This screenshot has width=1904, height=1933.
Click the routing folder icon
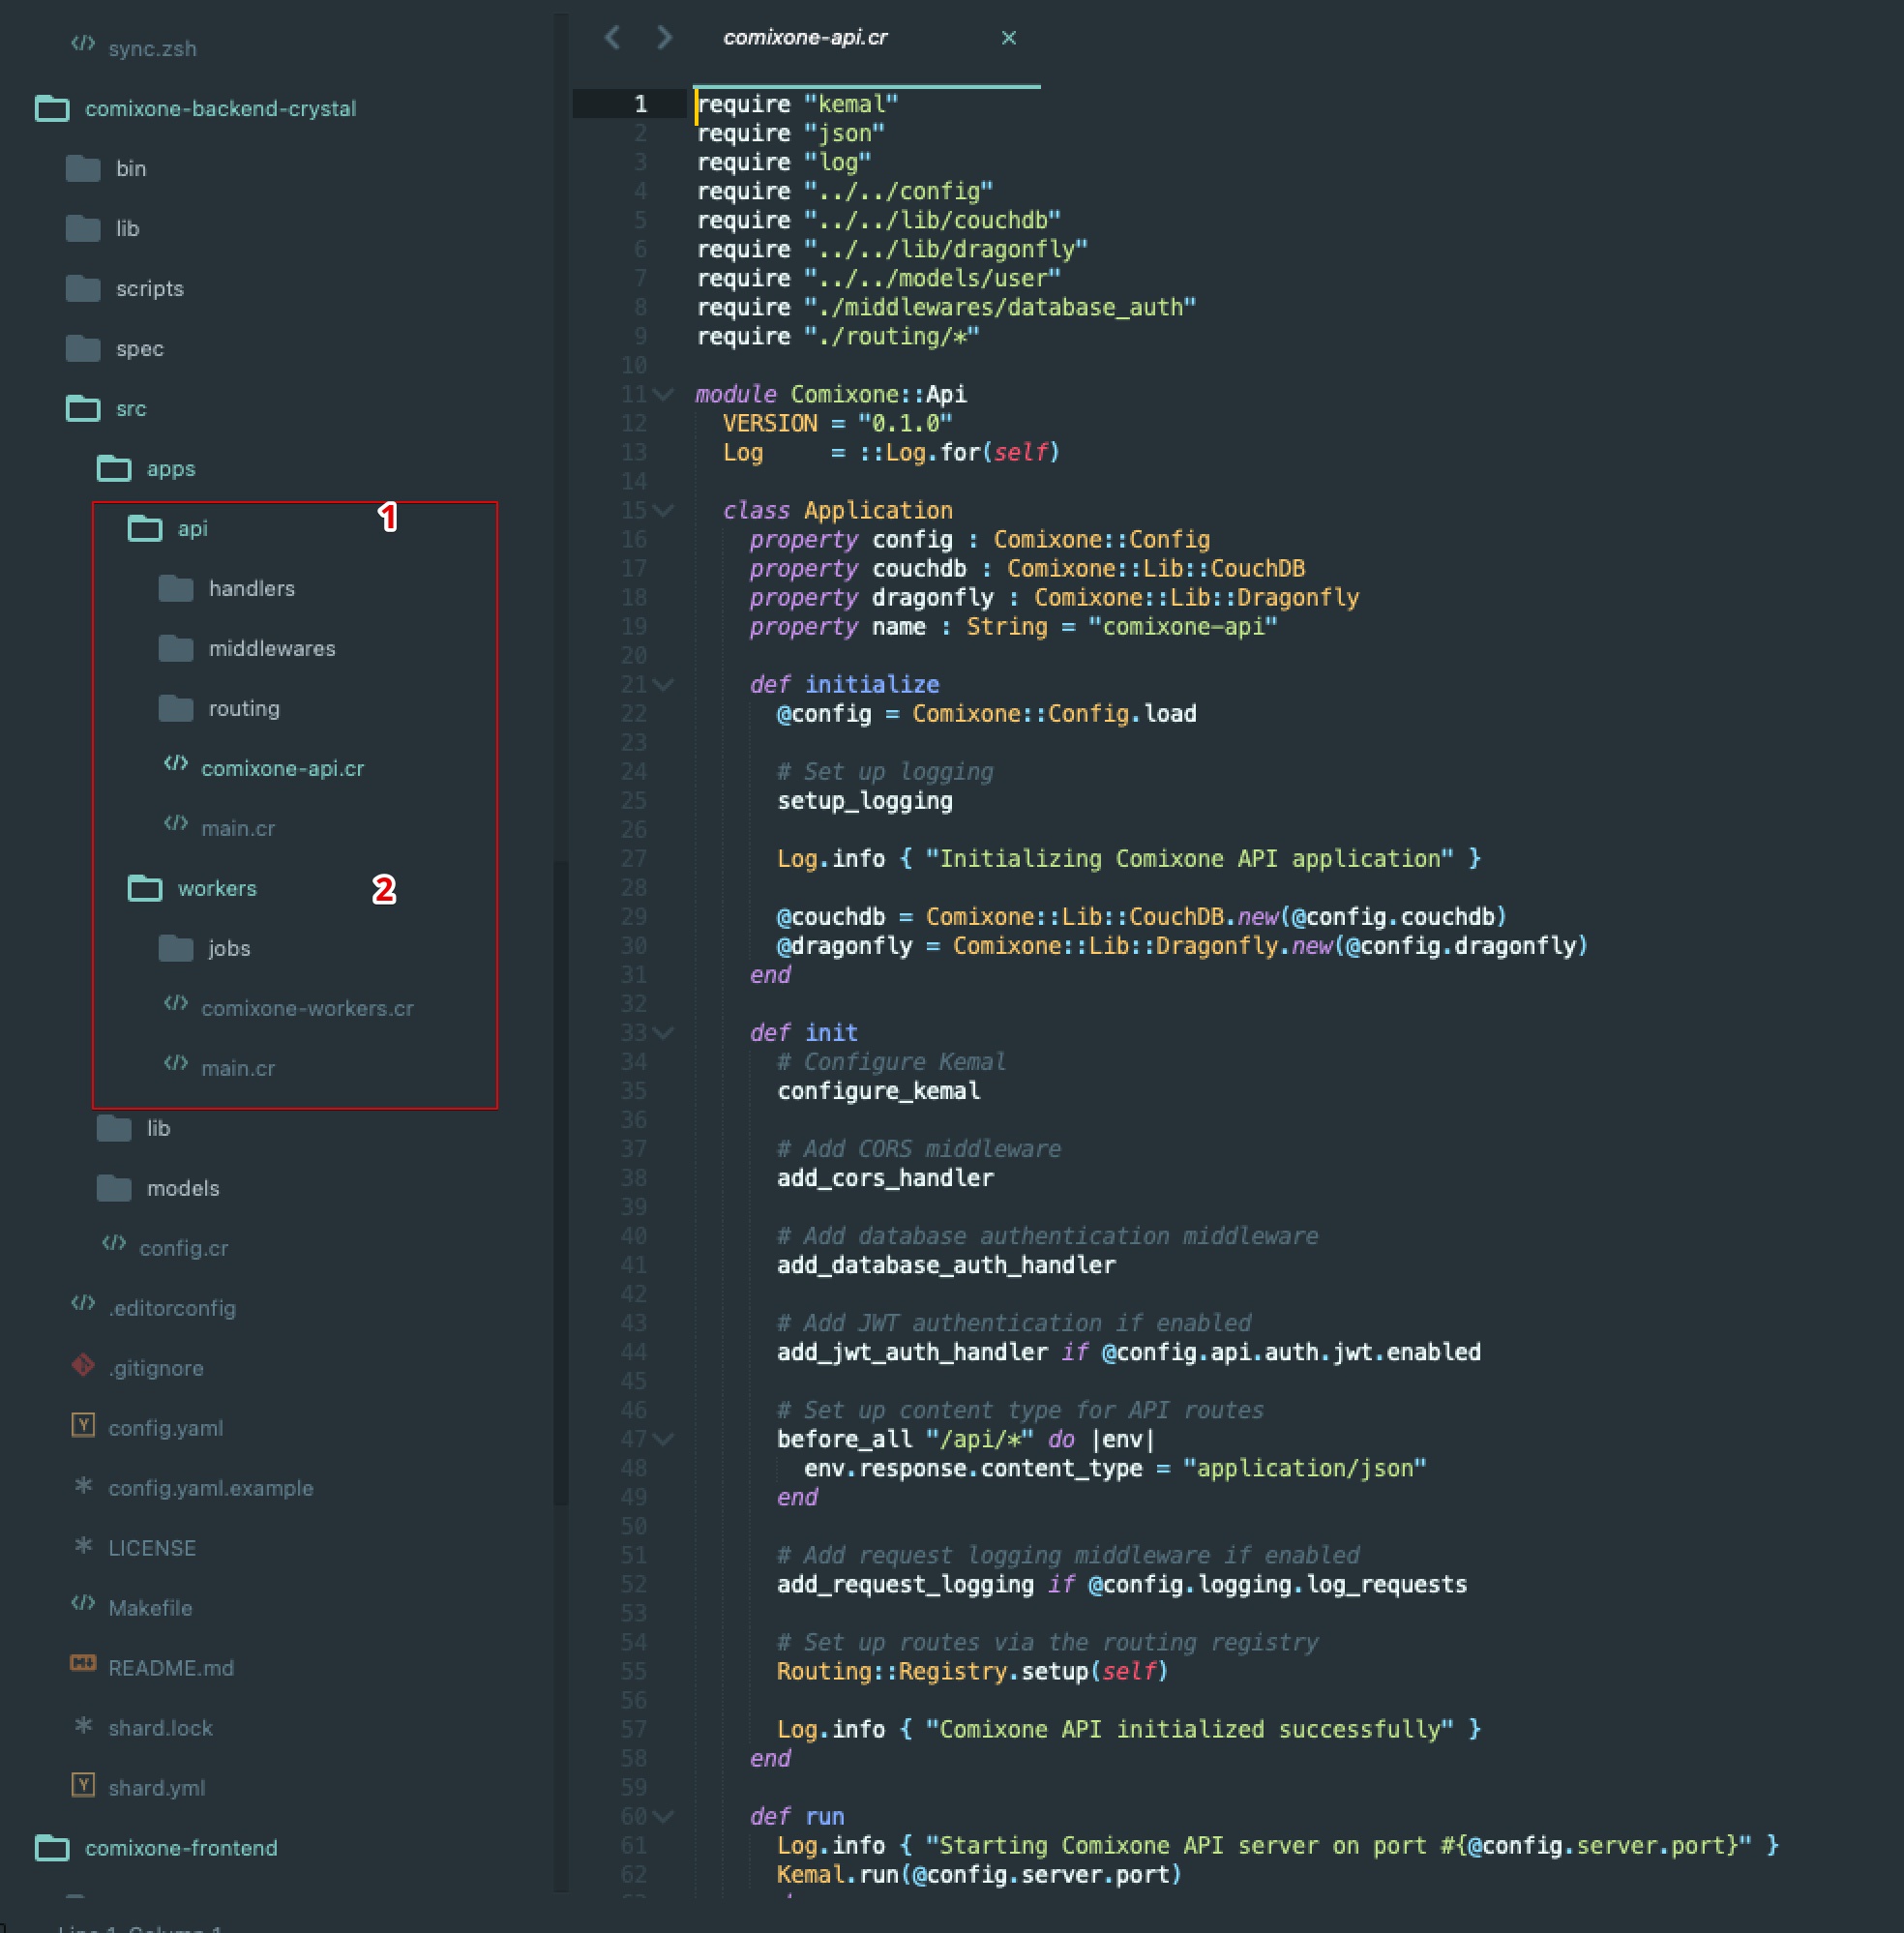[x=176, y=708]
